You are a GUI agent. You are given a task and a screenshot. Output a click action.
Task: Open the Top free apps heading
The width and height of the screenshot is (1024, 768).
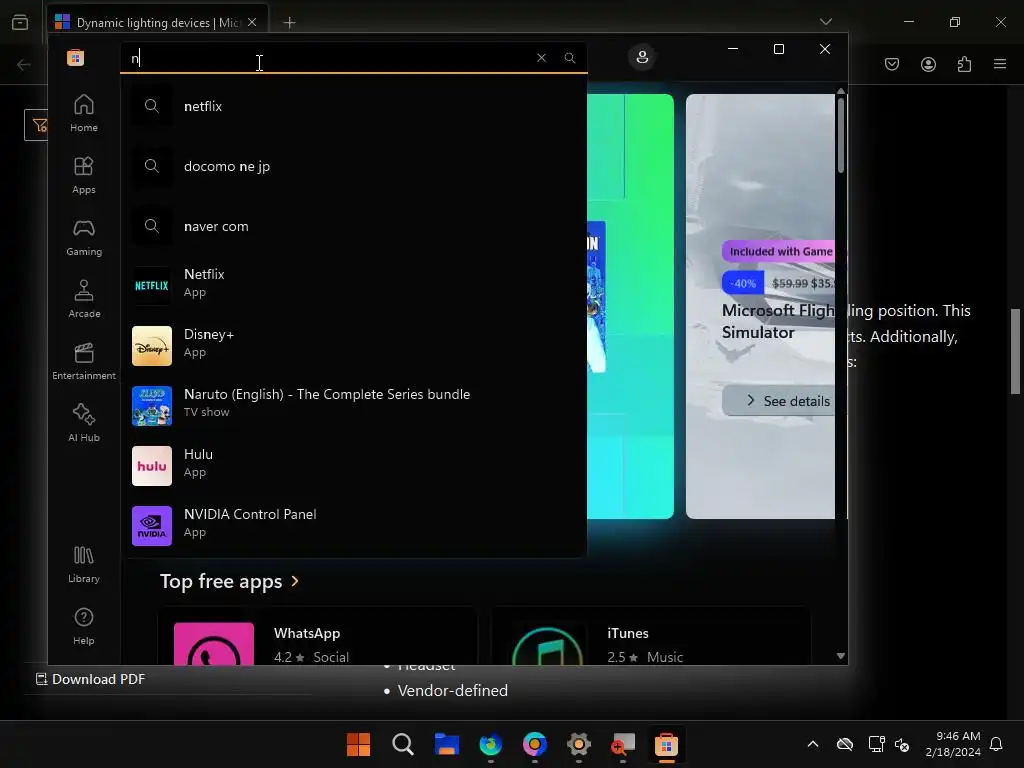(x=221, y=581)
